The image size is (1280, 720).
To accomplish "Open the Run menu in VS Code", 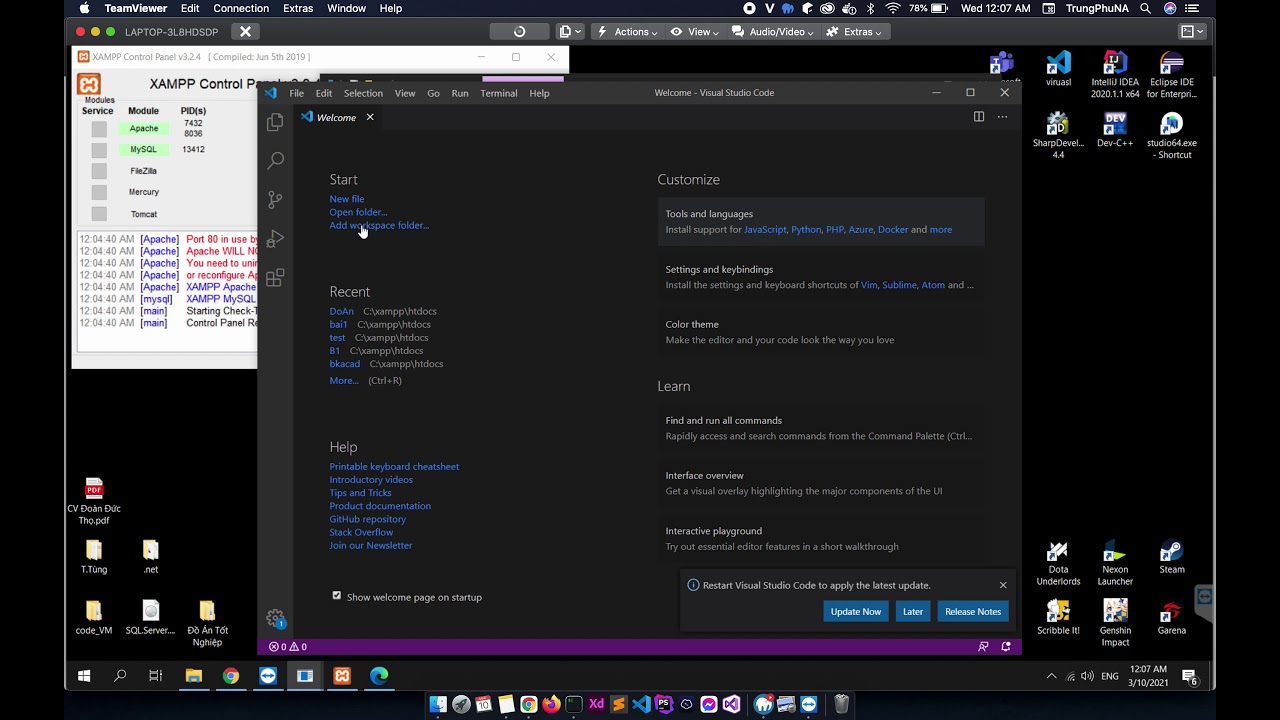I will (x=460, y=93).
